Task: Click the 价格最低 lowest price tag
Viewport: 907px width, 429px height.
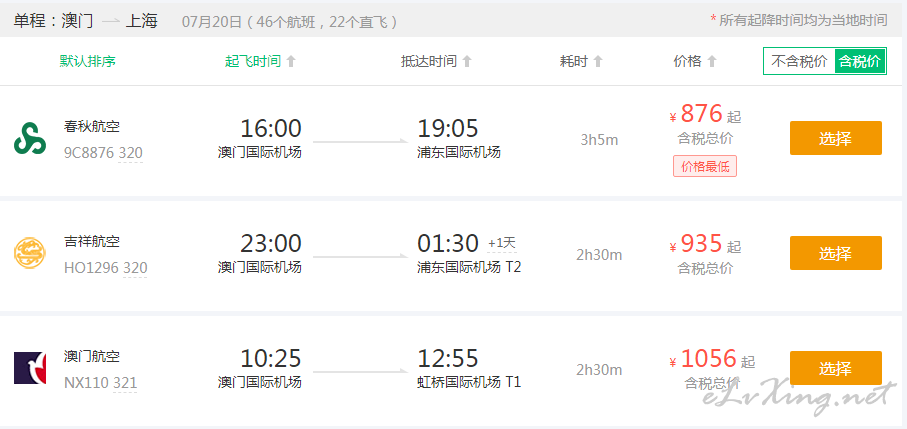Action: point(705,167)
